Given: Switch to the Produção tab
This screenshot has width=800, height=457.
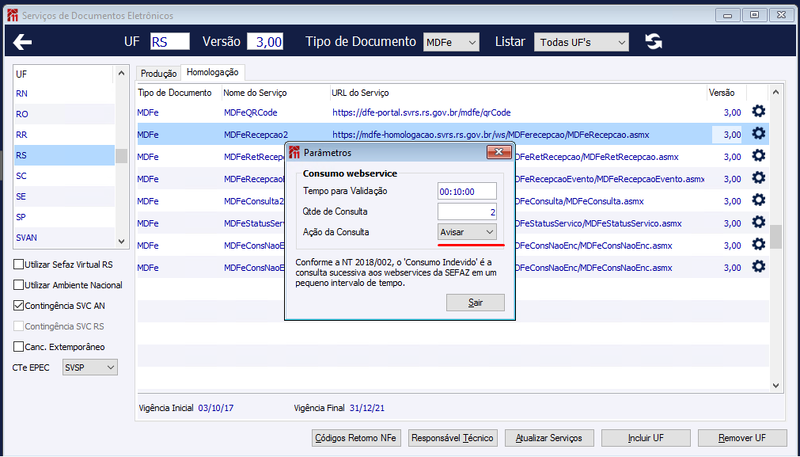Looking at the screenshot, I should pos(159,73).
